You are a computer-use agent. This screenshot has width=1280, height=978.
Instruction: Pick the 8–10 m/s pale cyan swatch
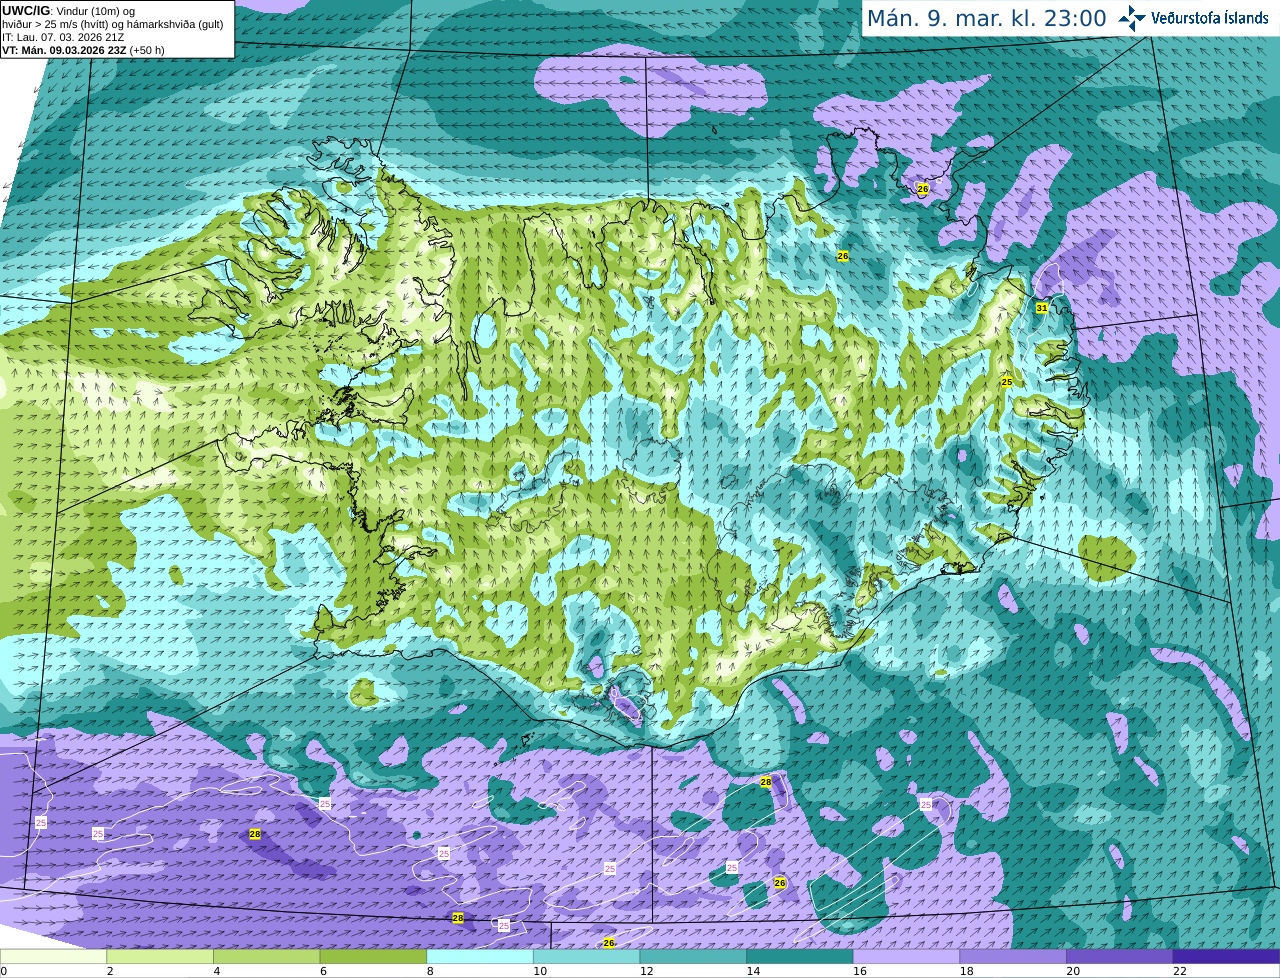click(x=479, y=956)
